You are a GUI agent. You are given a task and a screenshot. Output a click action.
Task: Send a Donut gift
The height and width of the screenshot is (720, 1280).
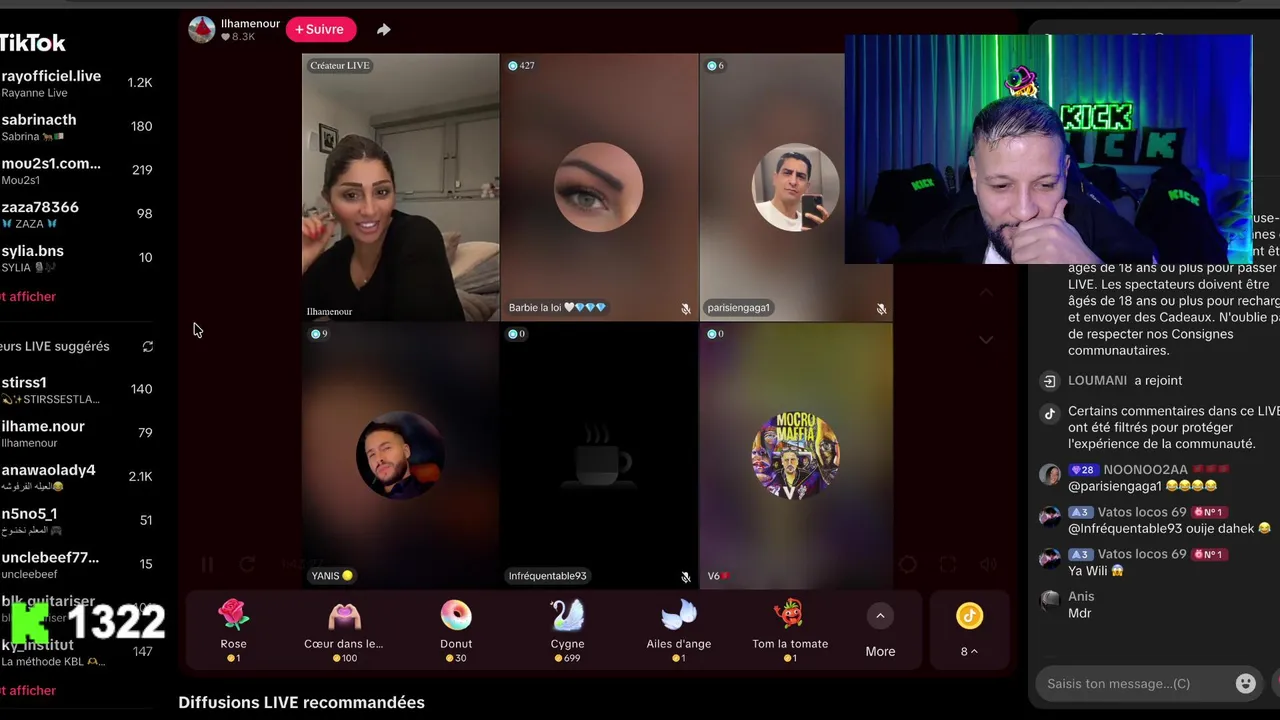click(456, 630)
